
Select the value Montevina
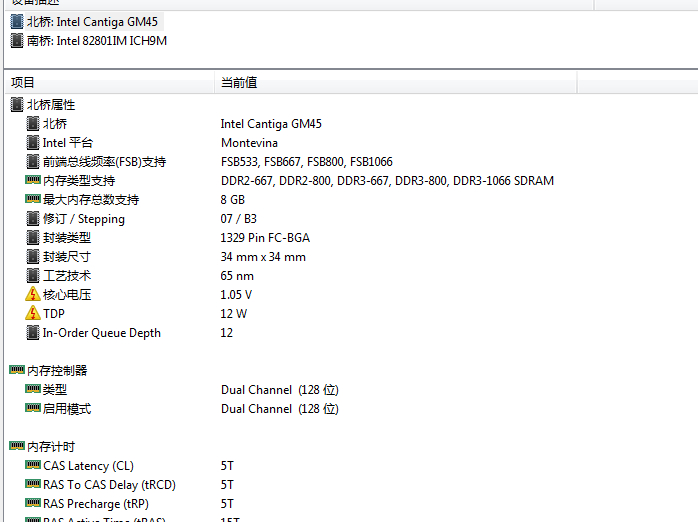(249, 143)
